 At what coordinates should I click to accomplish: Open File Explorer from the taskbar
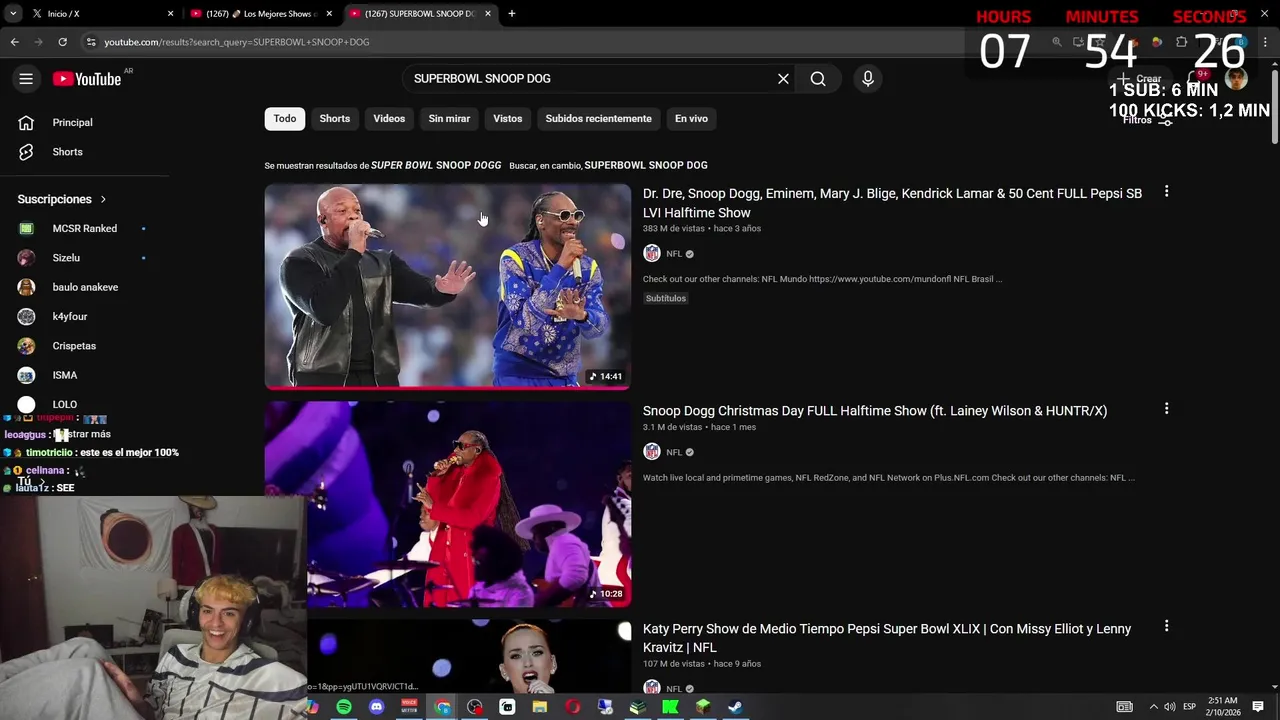click(x=540, y=707)
